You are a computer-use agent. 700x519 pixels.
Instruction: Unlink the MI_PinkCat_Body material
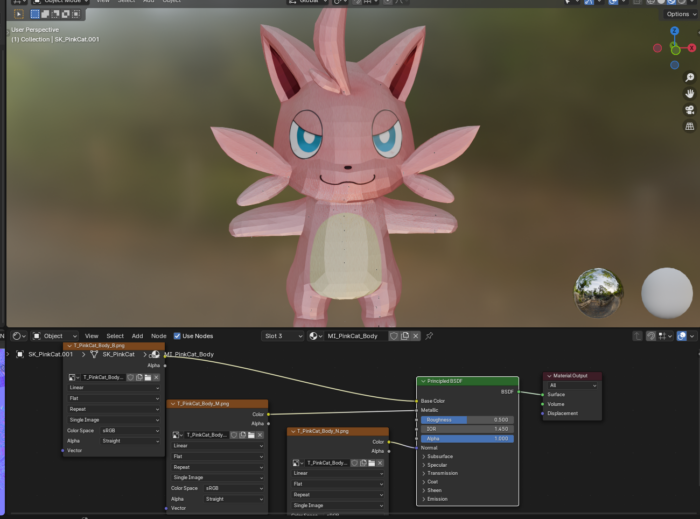pos(416,336)
